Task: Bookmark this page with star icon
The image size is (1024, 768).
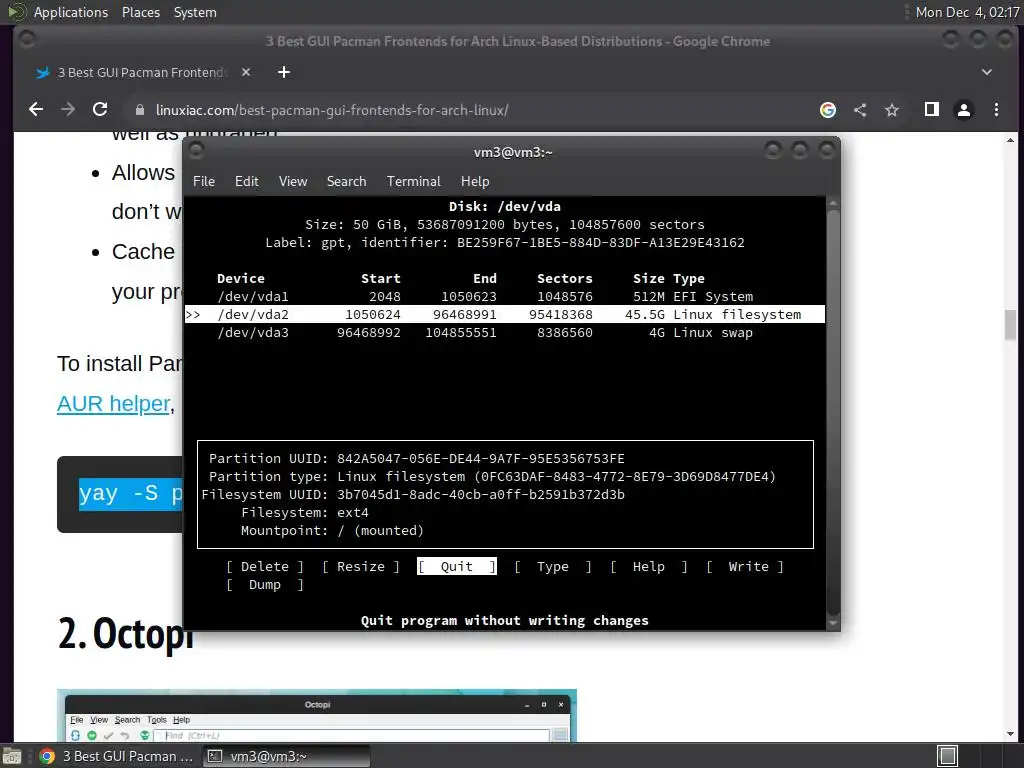Action: (x=892, y=110)
